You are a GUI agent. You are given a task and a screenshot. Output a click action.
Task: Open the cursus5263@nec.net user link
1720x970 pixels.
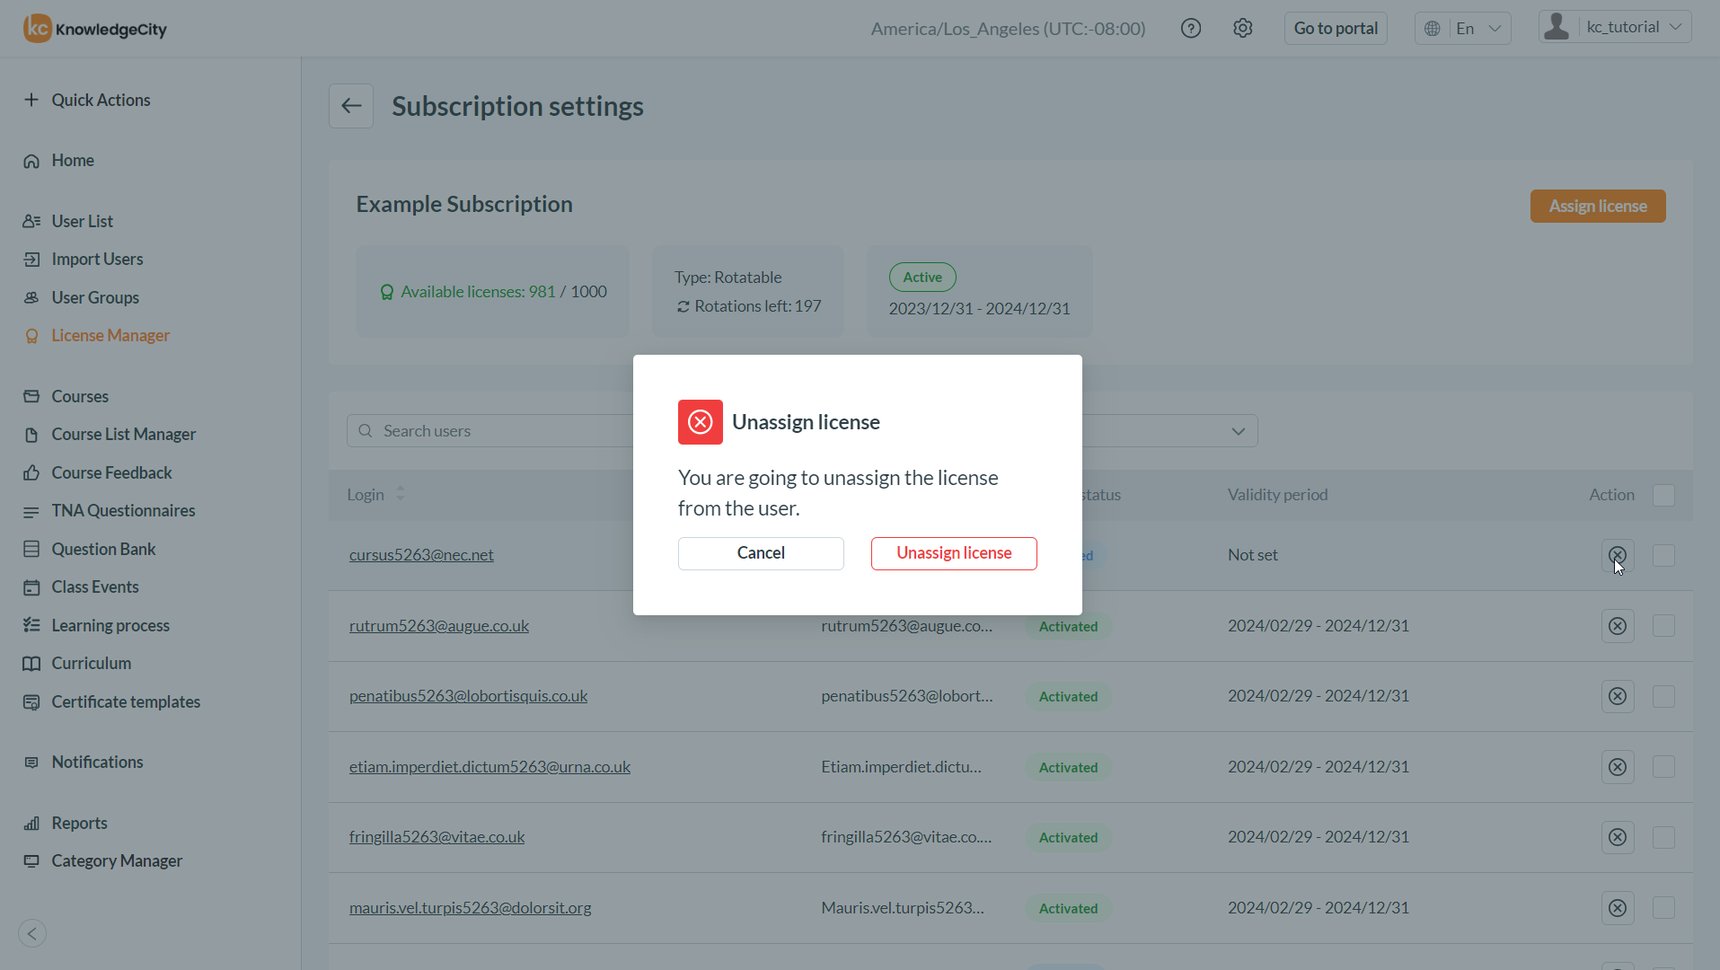pos(421,554)
